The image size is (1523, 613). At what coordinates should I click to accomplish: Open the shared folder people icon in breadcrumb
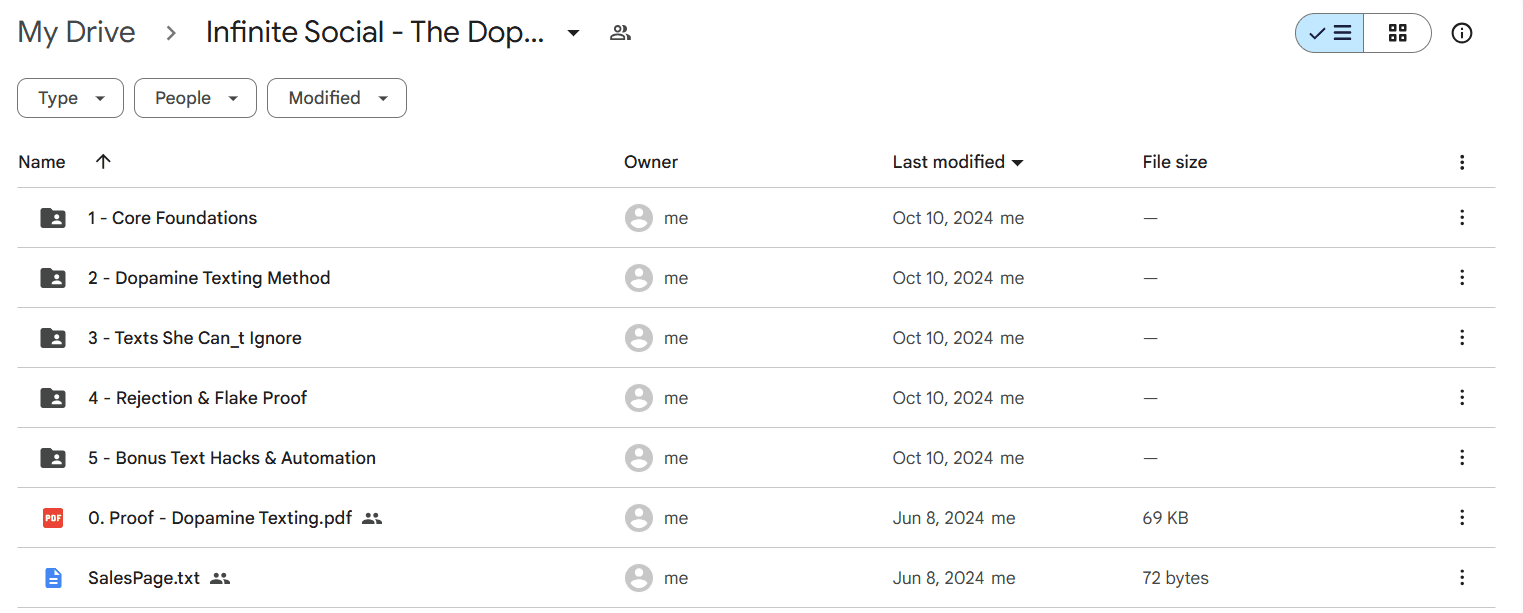click(x=620, y=33)
